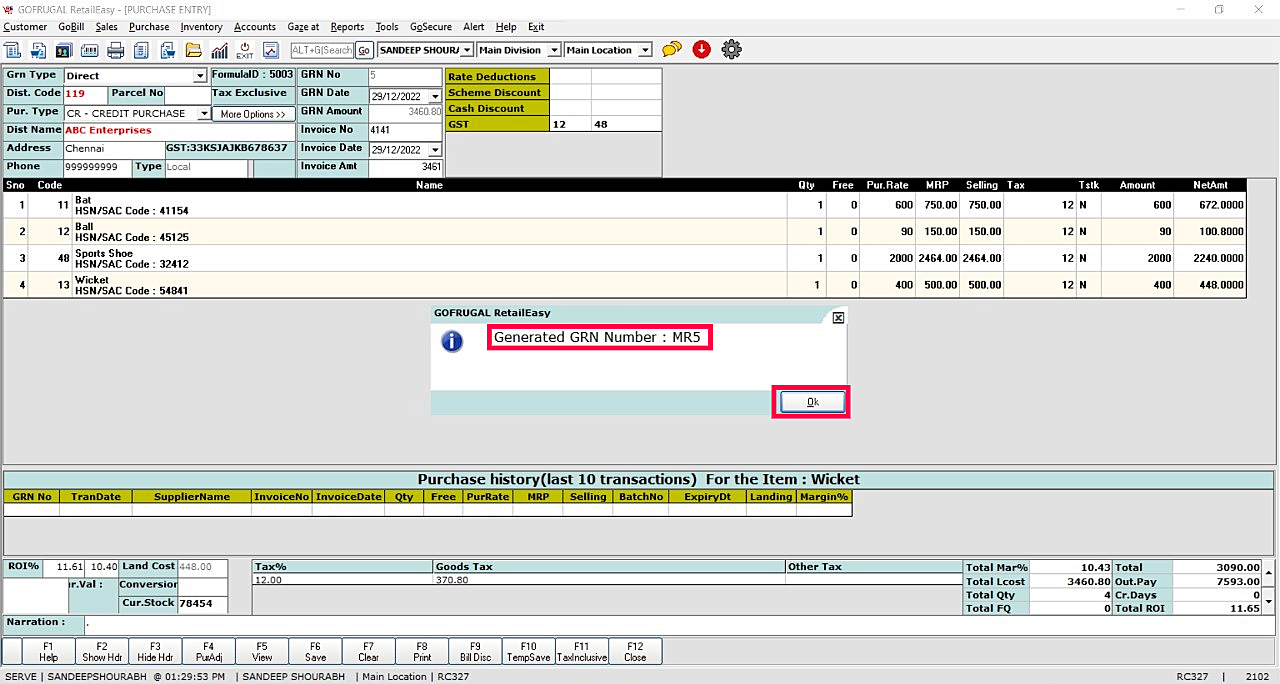Click the EXIT power icon

(x=245, y=50)
